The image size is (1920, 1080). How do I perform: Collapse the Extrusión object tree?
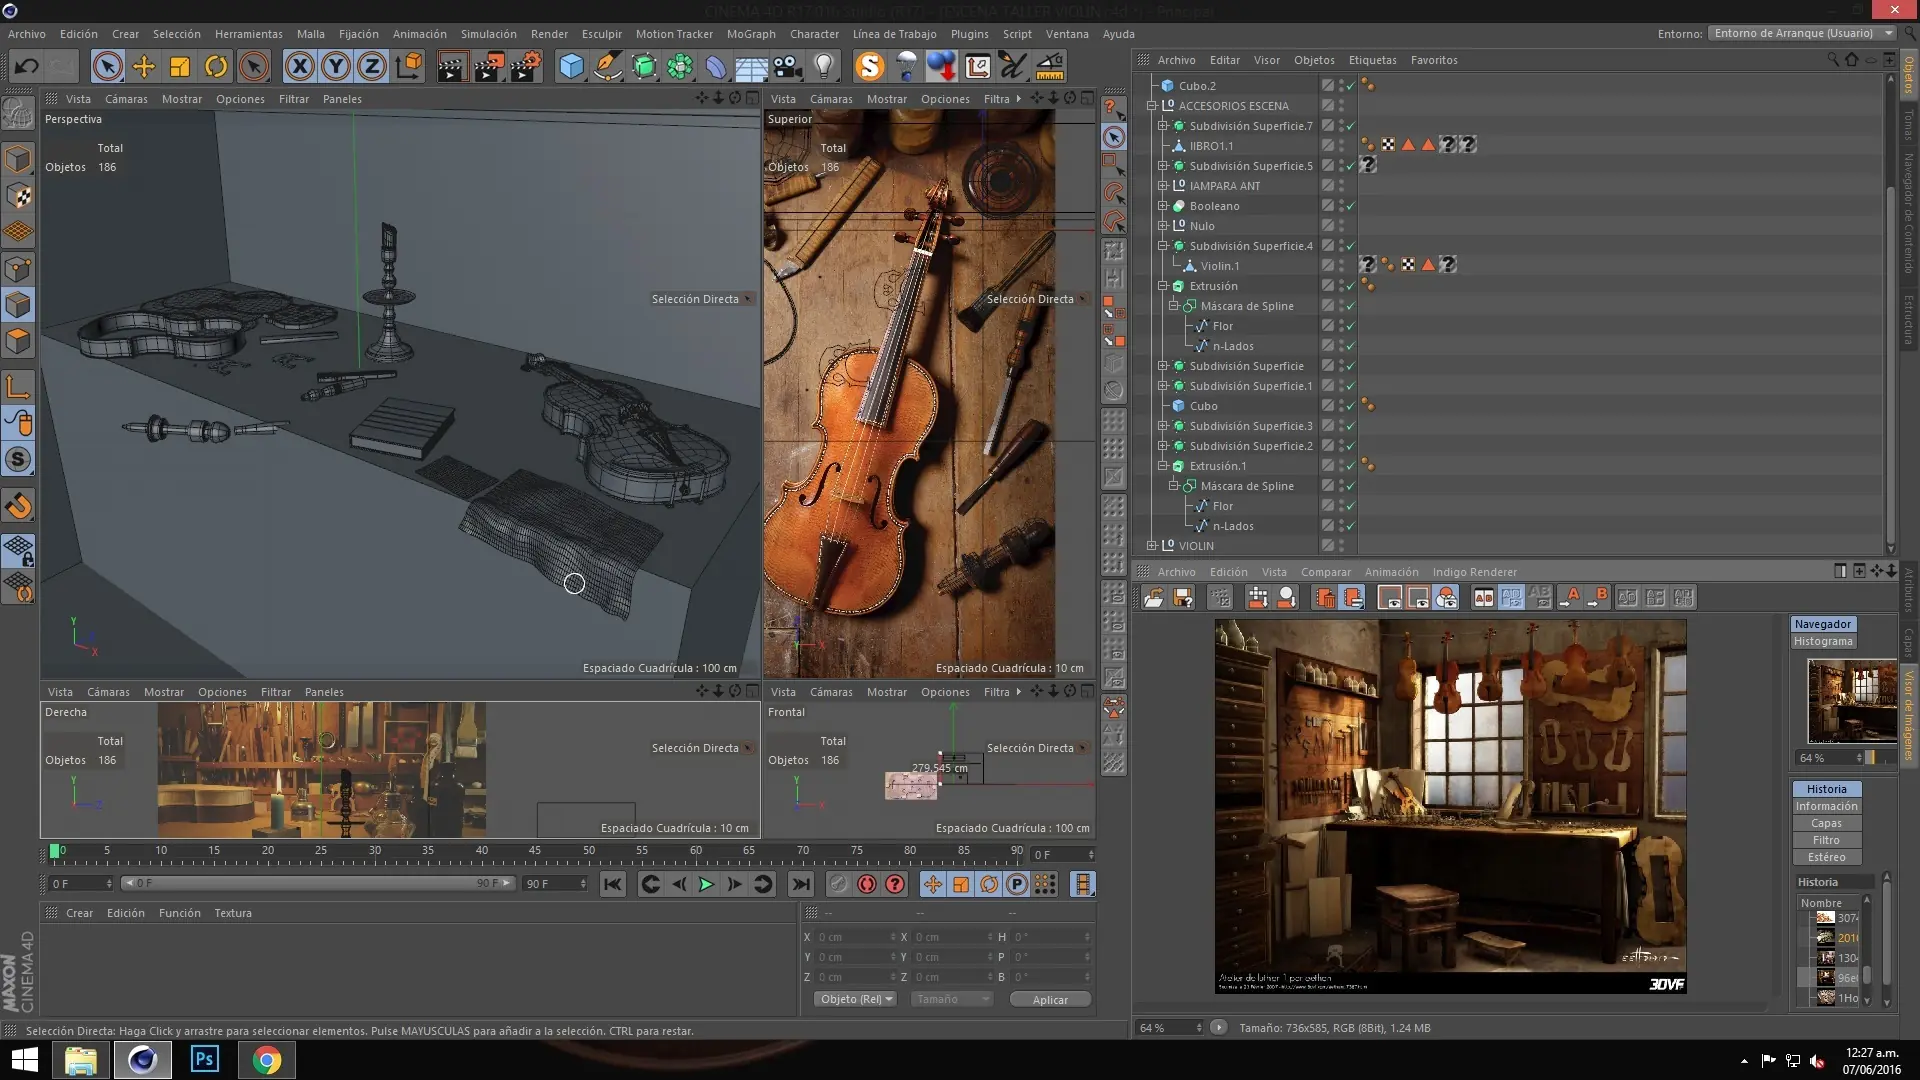(x=1162, y=286)
